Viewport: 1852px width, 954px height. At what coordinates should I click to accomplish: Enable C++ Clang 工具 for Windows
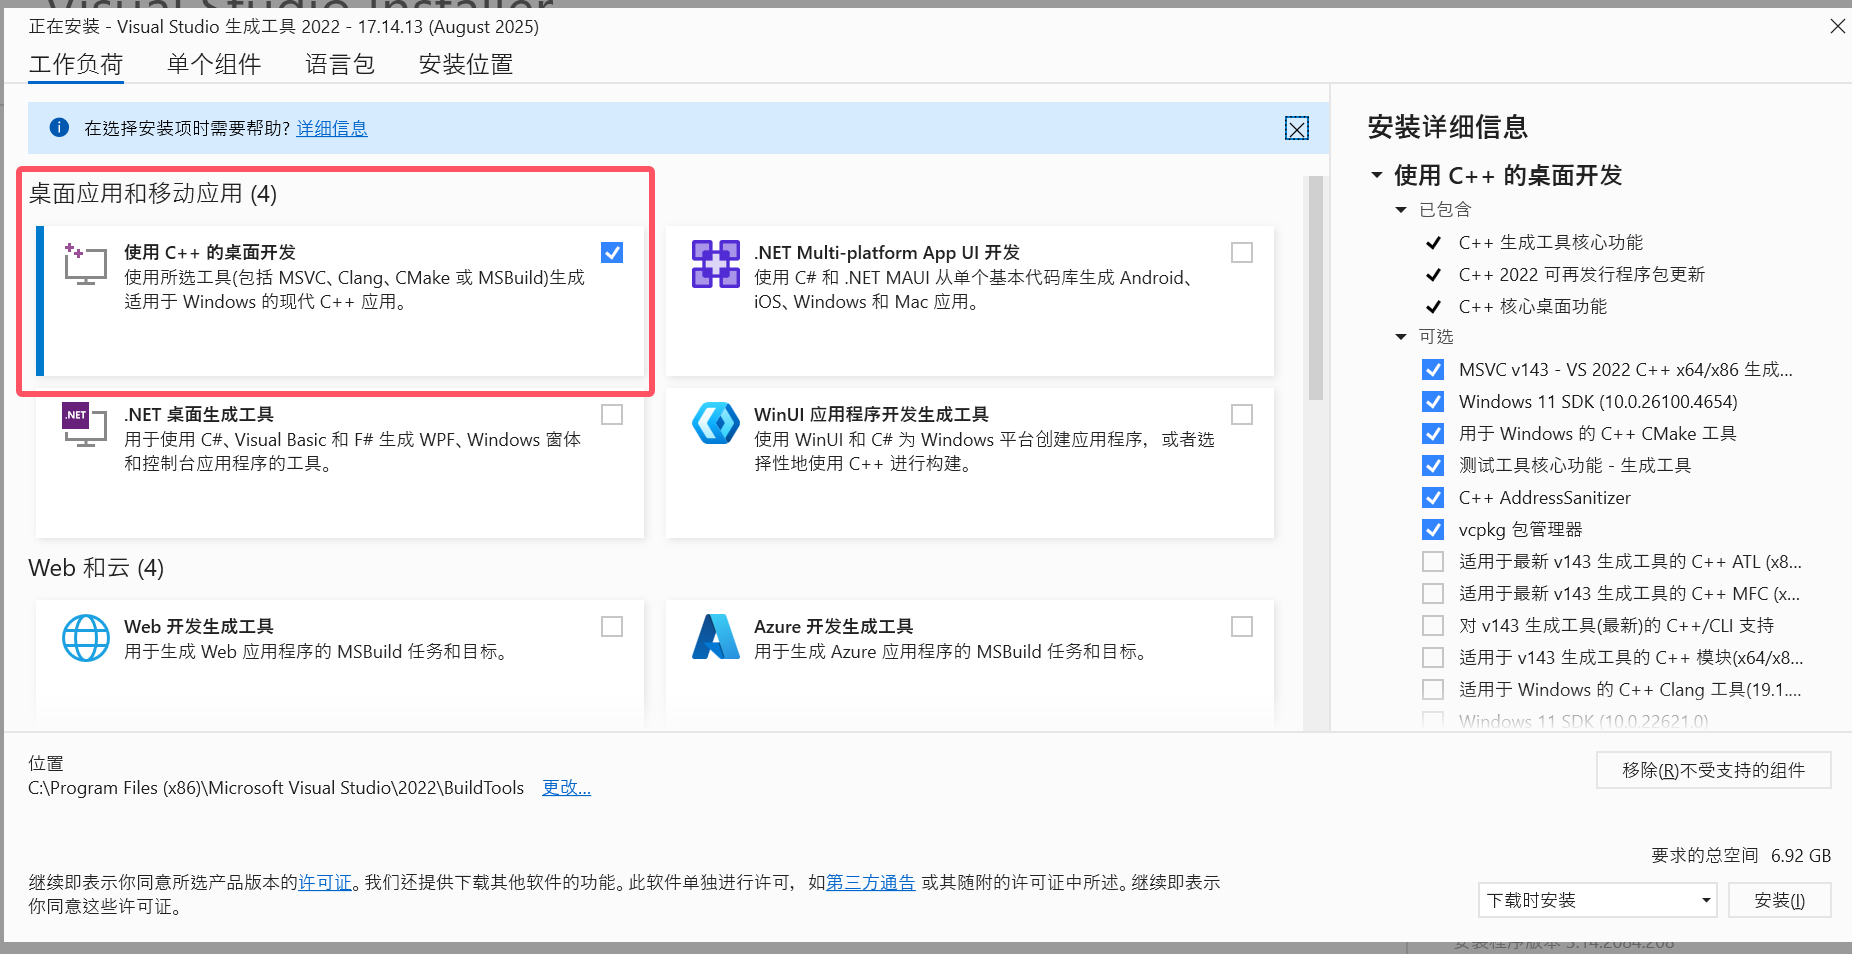(x=1433, y=690)
